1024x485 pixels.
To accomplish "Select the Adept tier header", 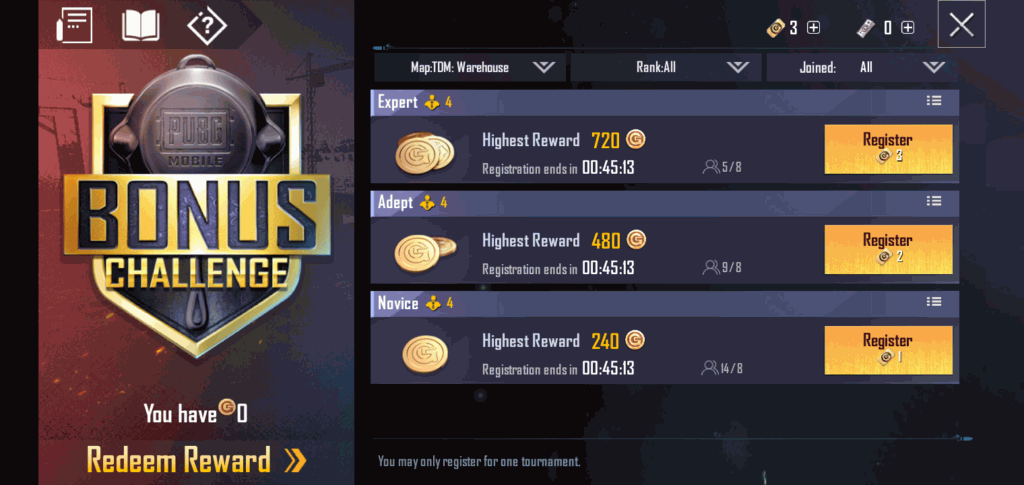I will coord(665,203).
